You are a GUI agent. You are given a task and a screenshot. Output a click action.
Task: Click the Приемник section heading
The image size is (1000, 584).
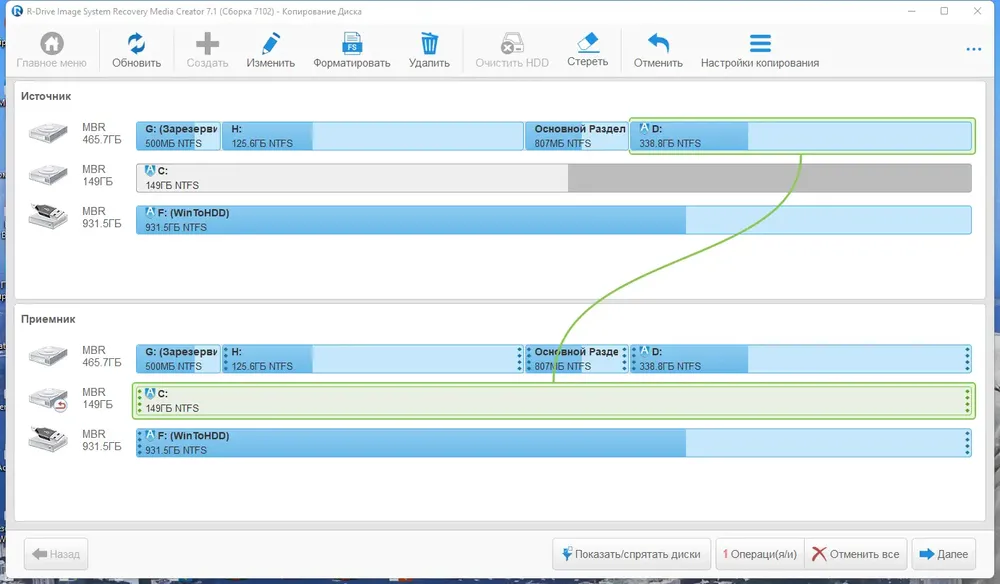pos(48,319)
